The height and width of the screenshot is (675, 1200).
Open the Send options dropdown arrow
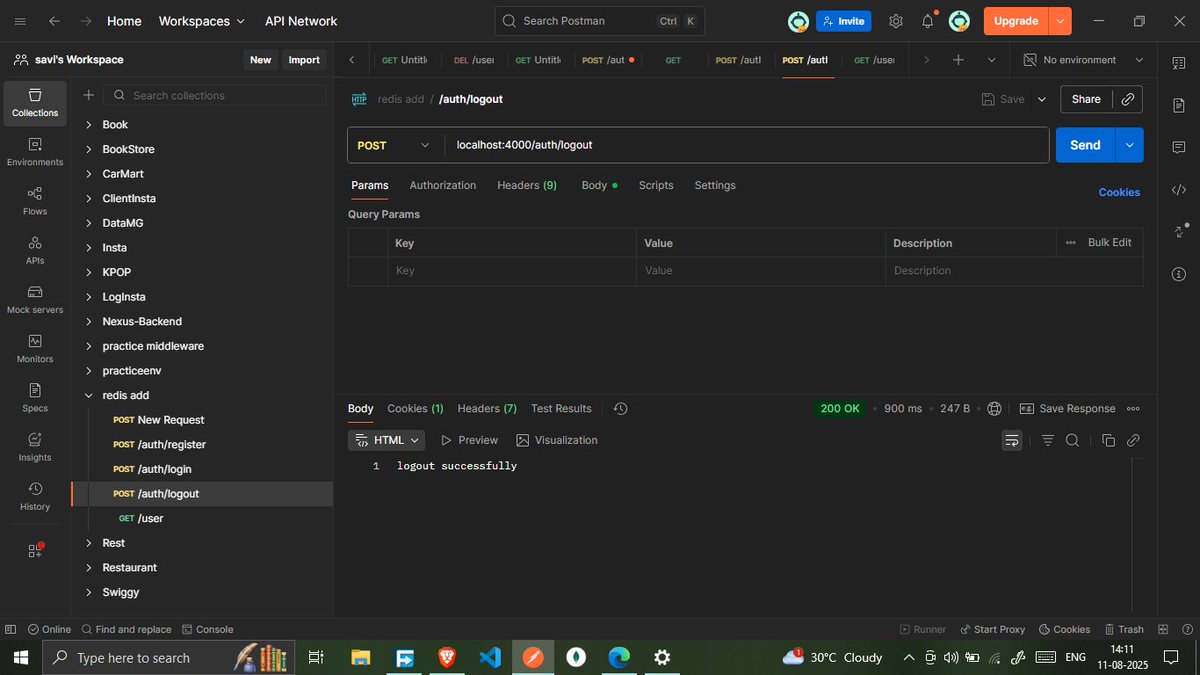tap(1129, 145)
